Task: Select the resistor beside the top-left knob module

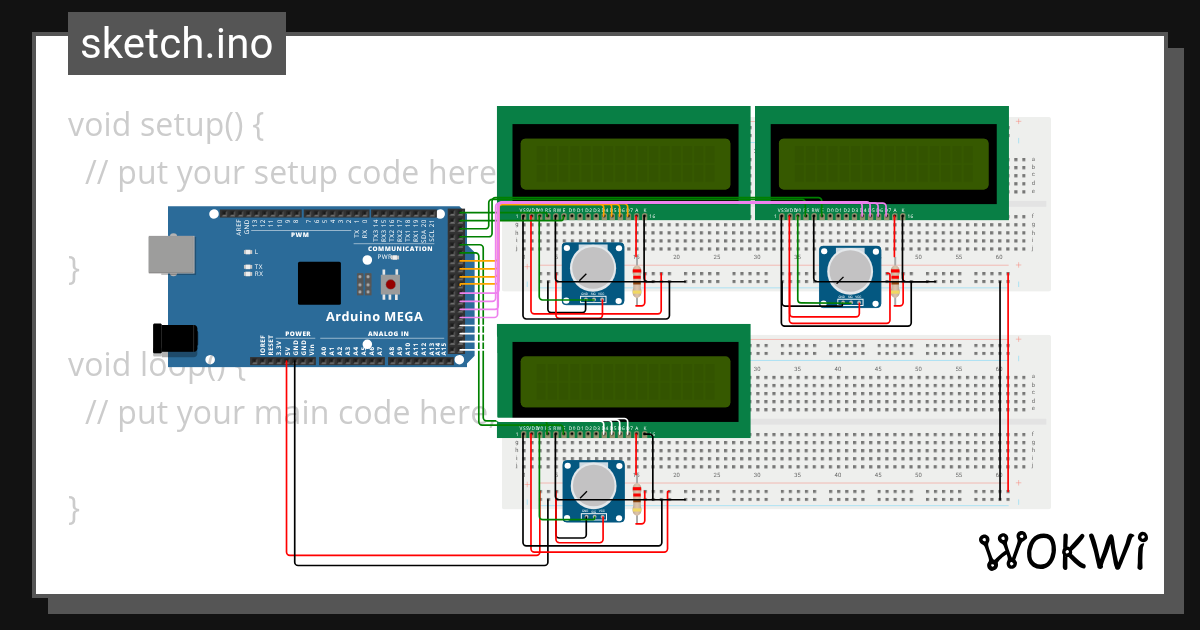Action: click(637, 283)
